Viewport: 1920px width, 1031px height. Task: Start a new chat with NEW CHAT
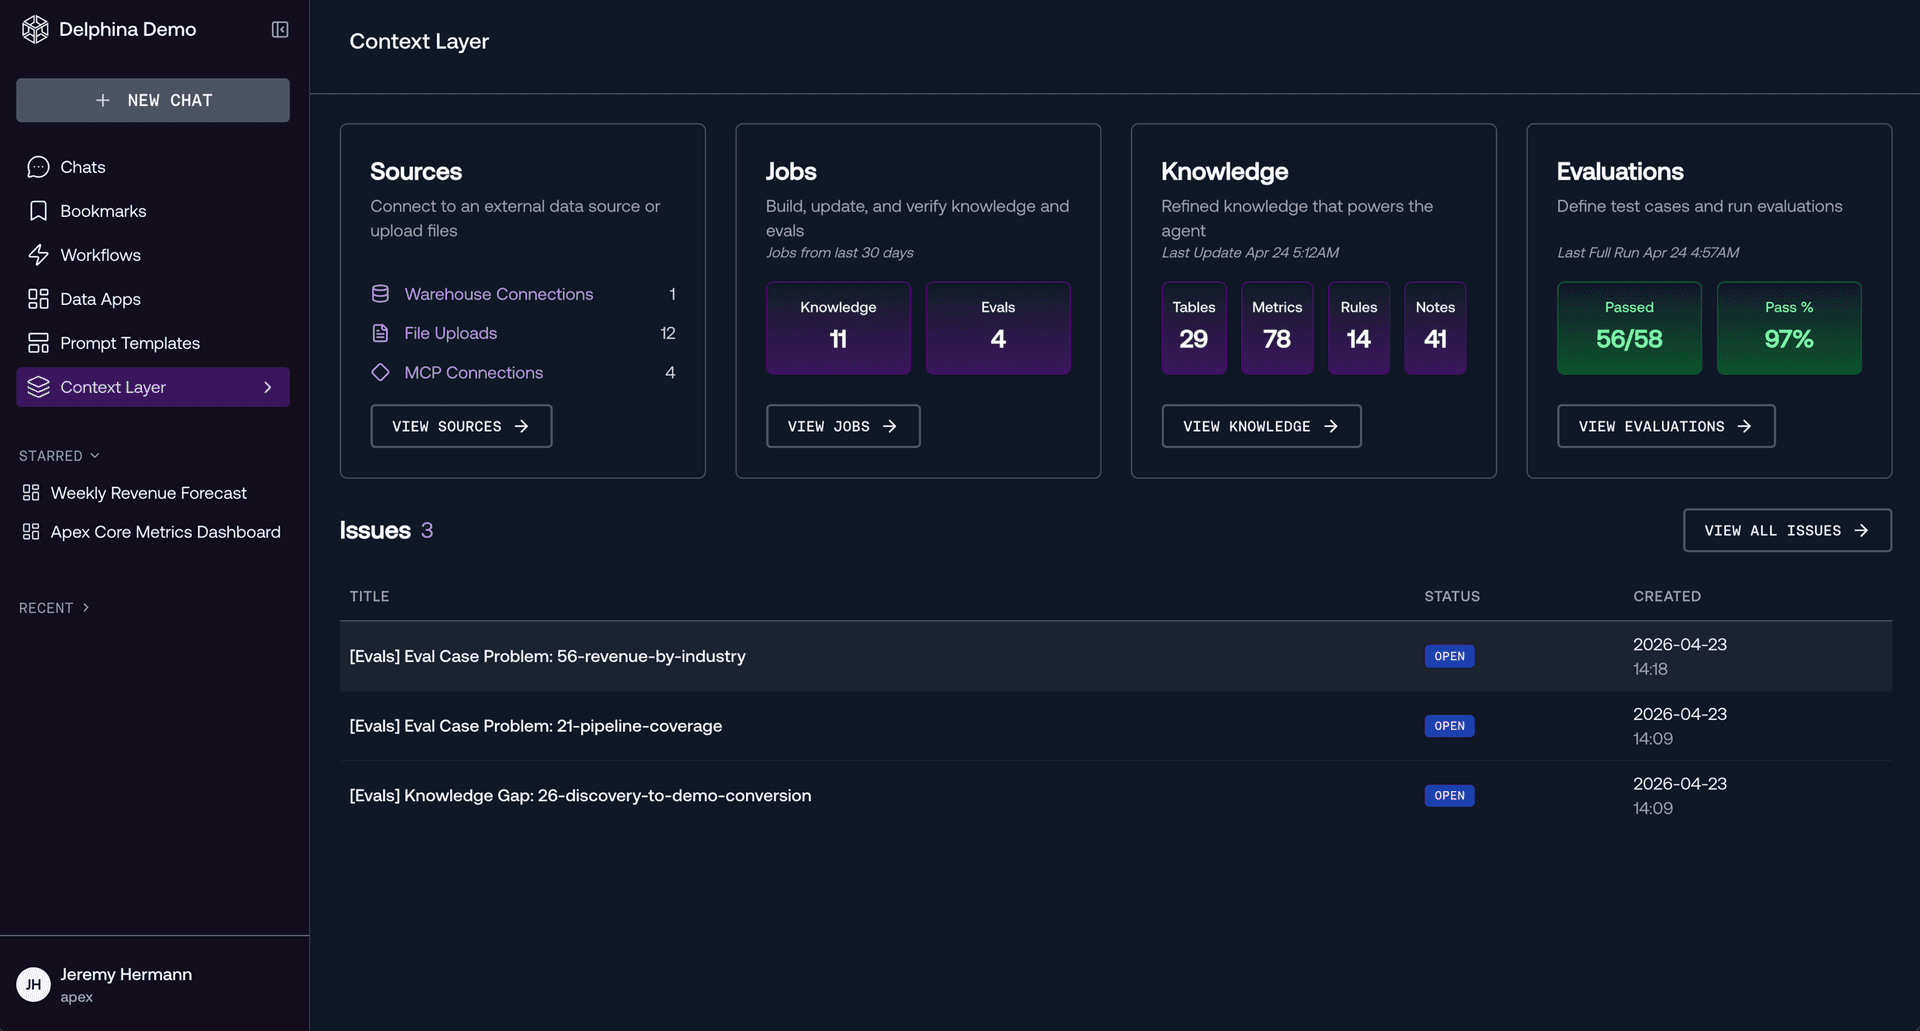coord(152,100)
